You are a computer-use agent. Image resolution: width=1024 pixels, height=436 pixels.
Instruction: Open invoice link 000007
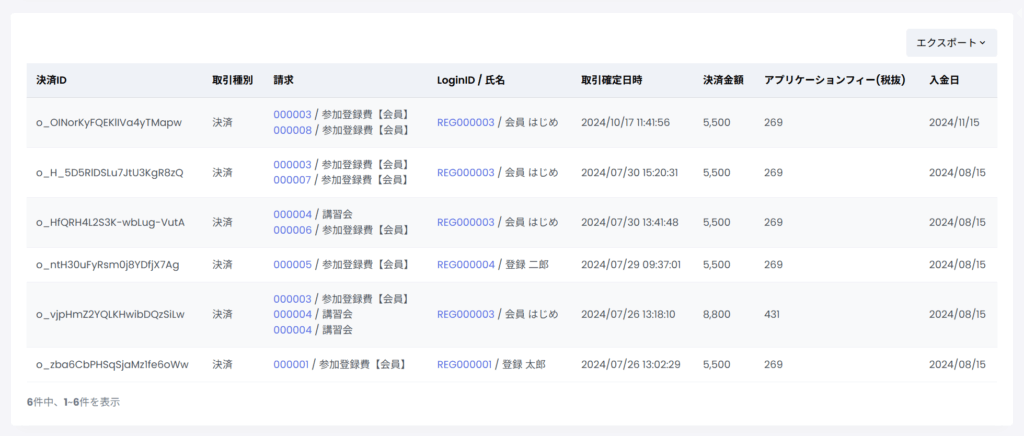point(292,180)
